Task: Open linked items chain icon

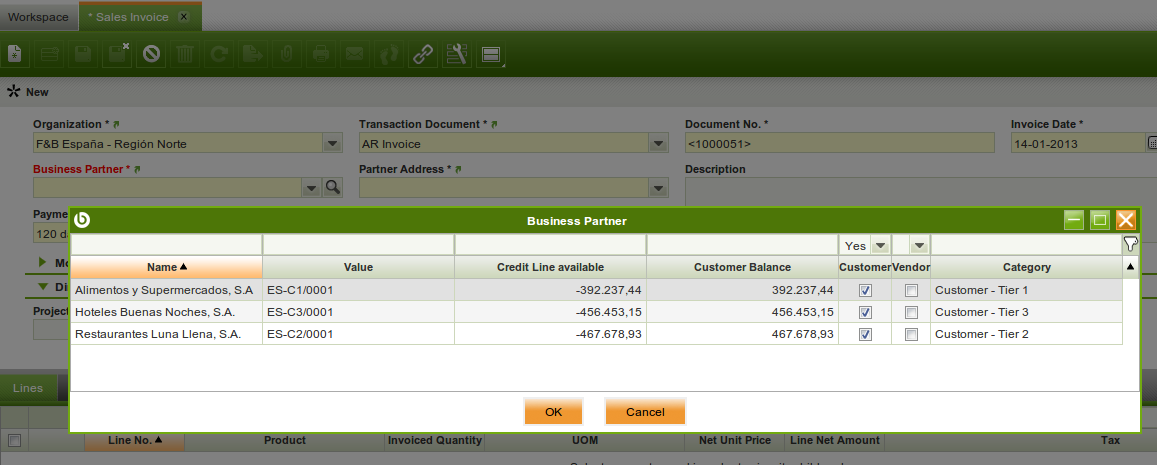Action: pyautogui.click(x=423, y=54)
